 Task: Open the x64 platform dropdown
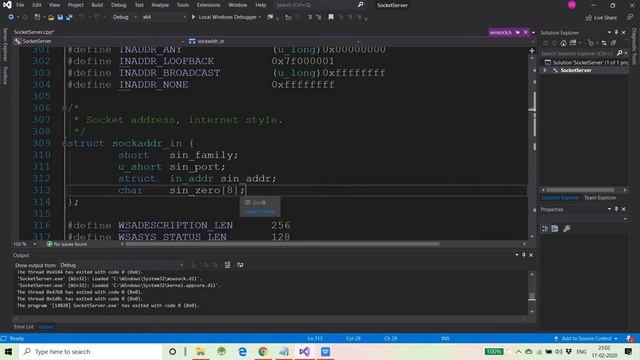click(164, 17)
